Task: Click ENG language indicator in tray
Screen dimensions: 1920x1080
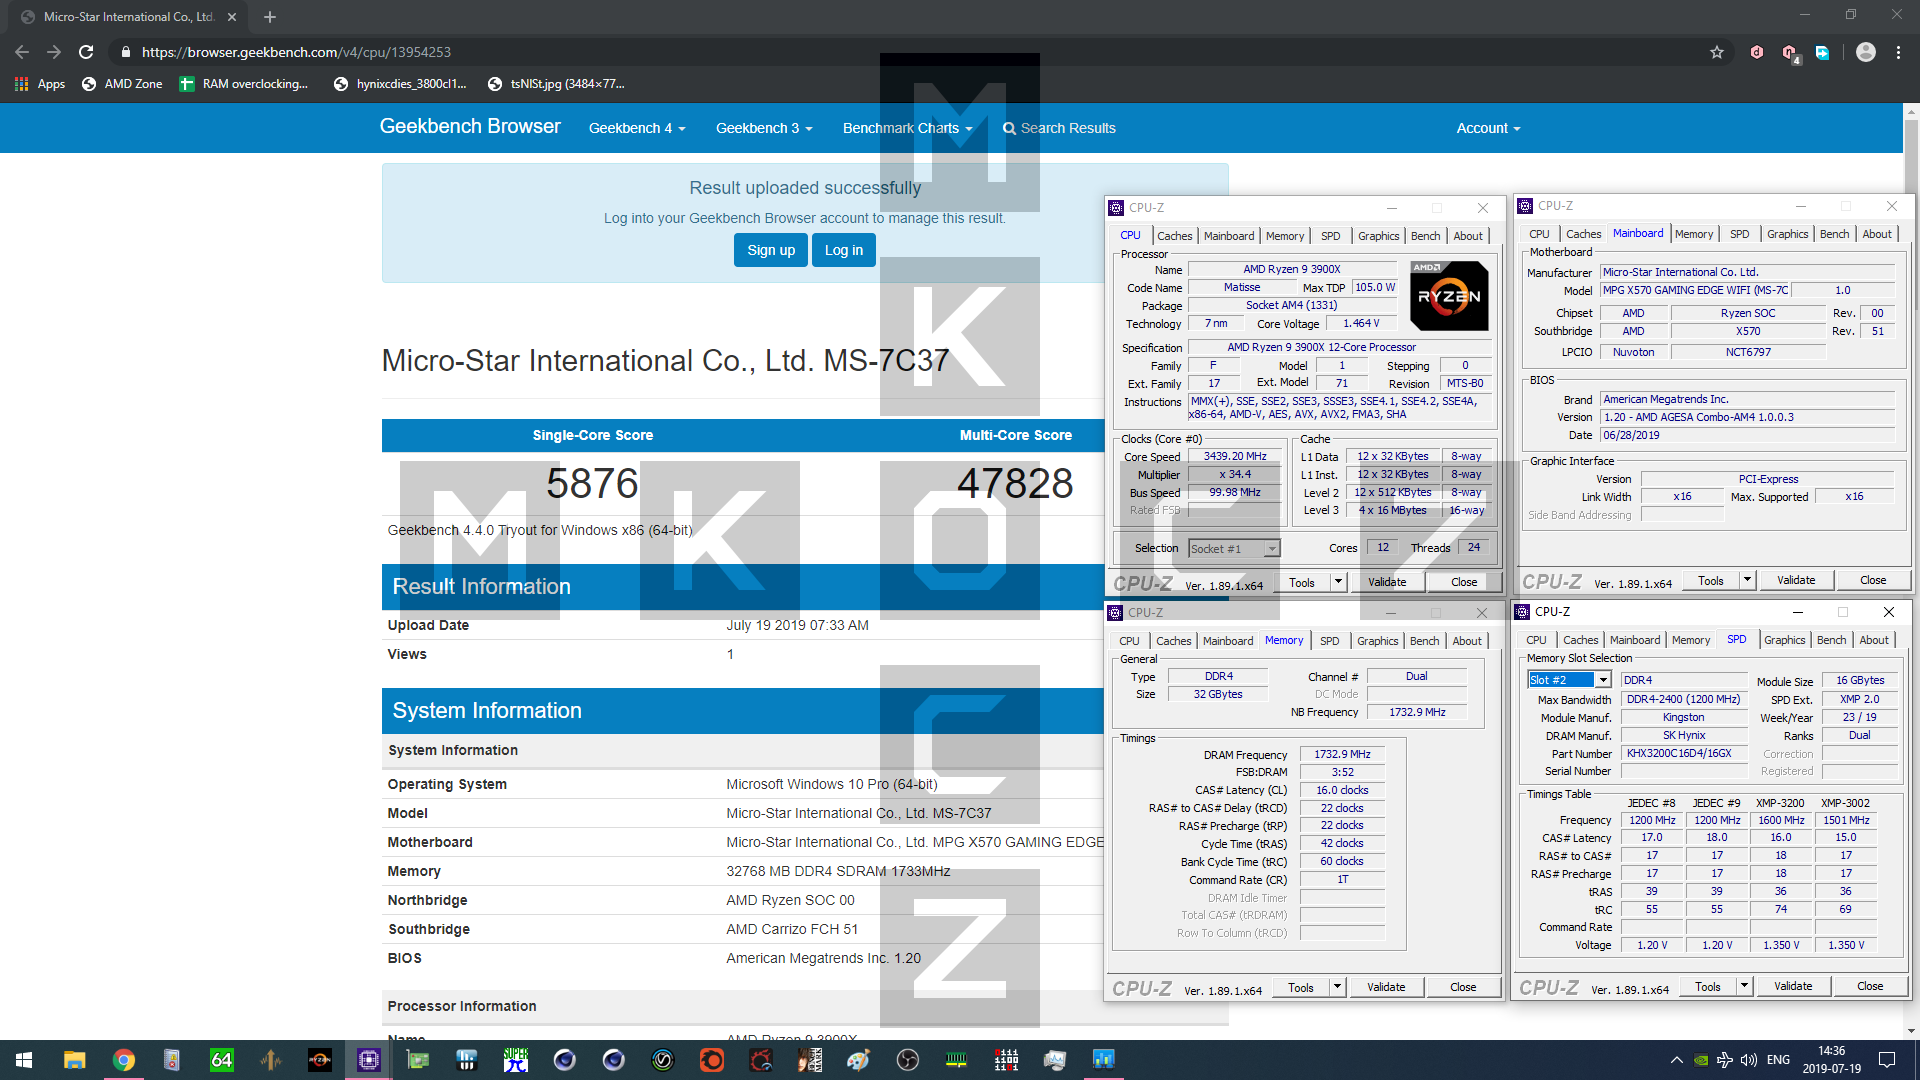Action: click(1778, 1060)
